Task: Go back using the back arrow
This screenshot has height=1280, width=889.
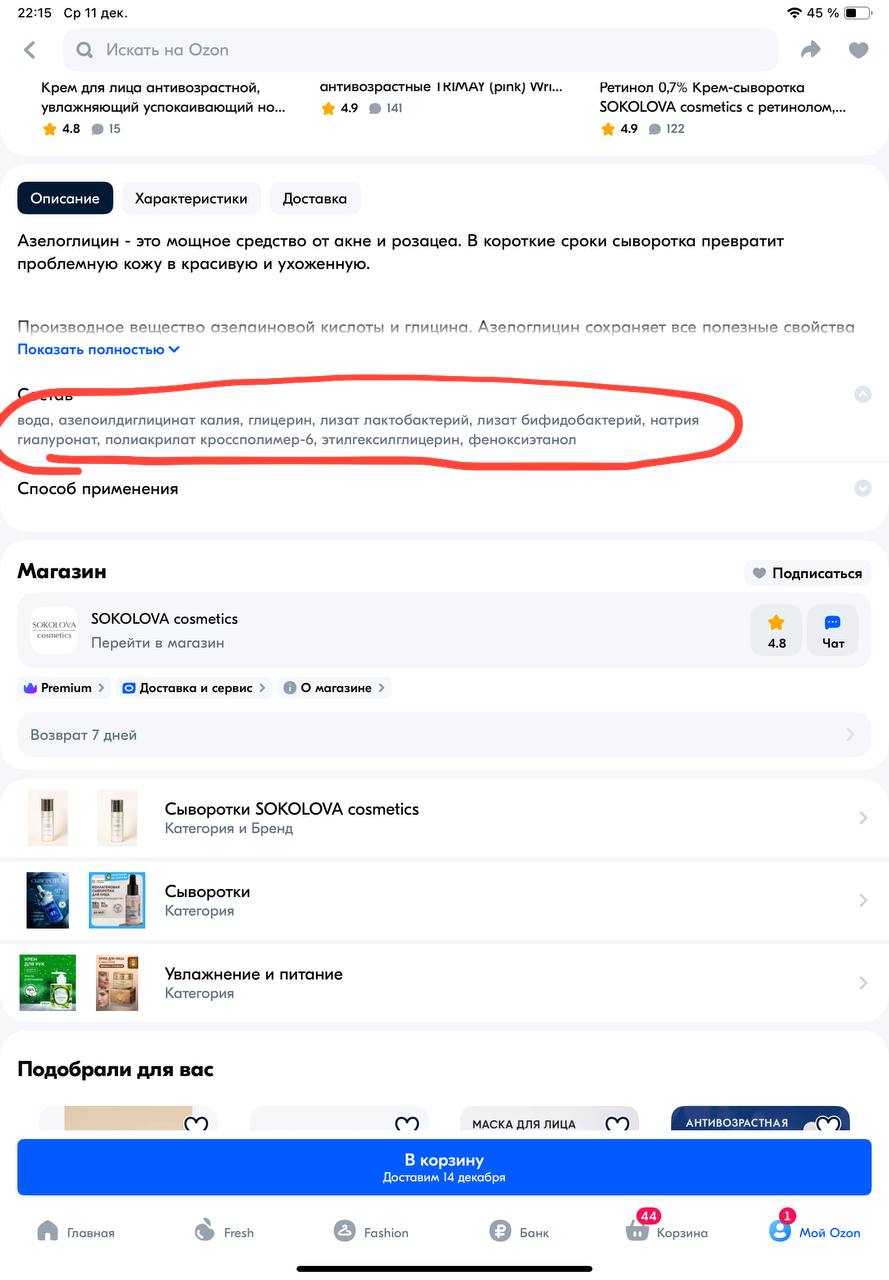Action: coord(30,50)
